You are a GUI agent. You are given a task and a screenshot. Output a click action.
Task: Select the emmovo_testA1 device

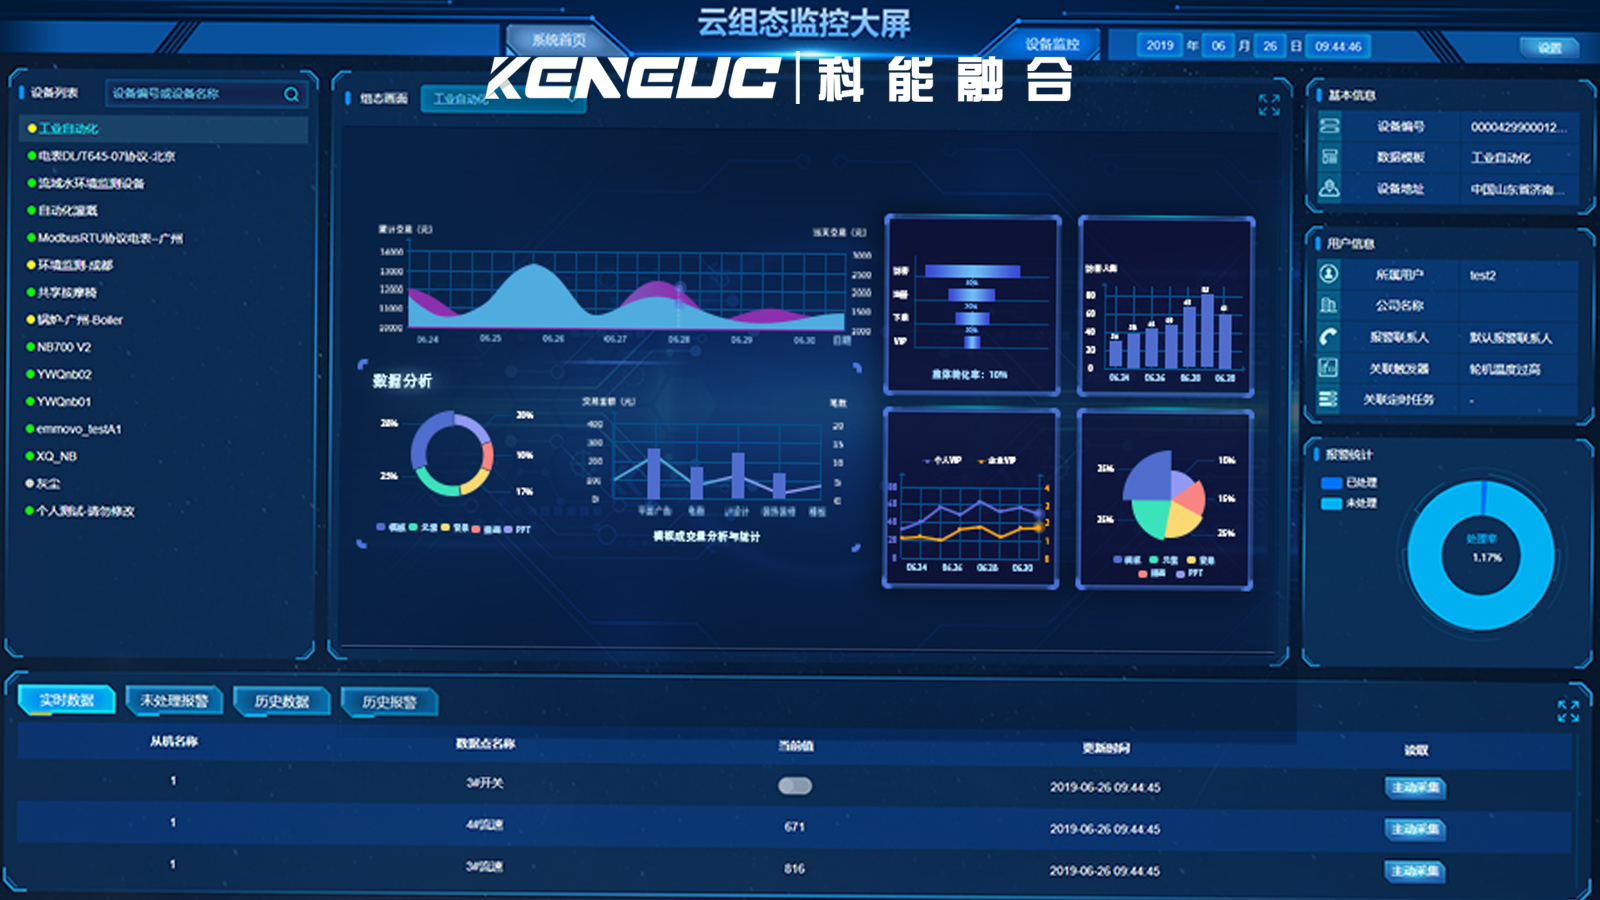pyautogui.click(x=79, y=429)
